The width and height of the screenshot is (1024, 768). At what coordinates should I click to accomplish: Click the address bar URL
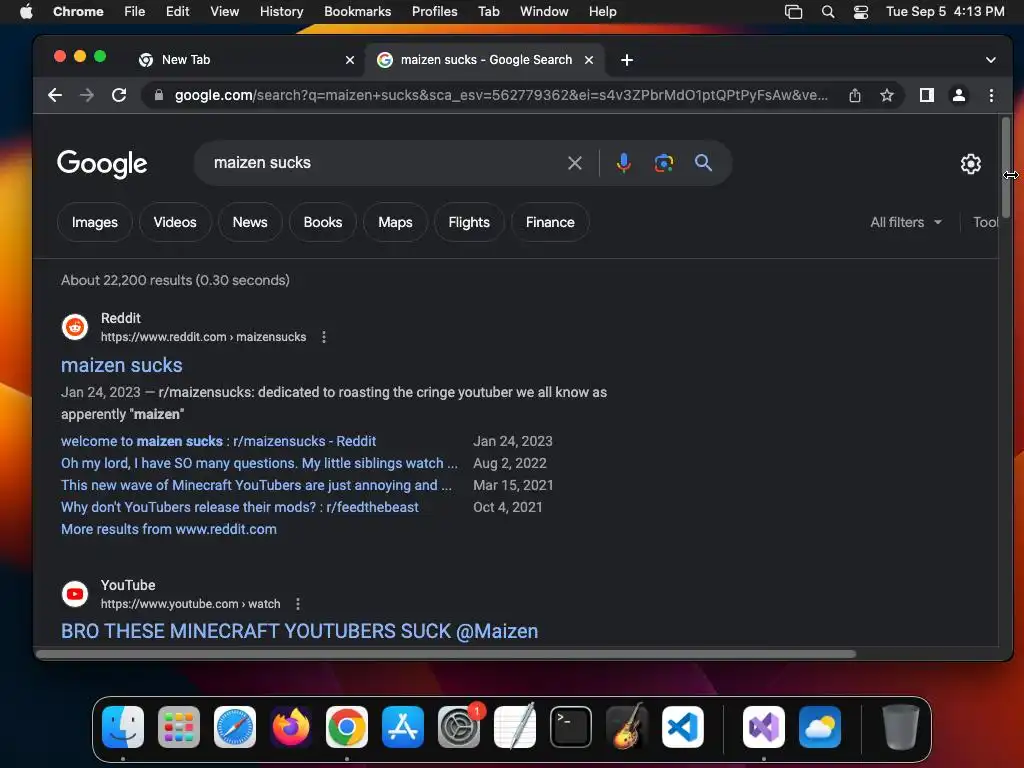(501, 95)
